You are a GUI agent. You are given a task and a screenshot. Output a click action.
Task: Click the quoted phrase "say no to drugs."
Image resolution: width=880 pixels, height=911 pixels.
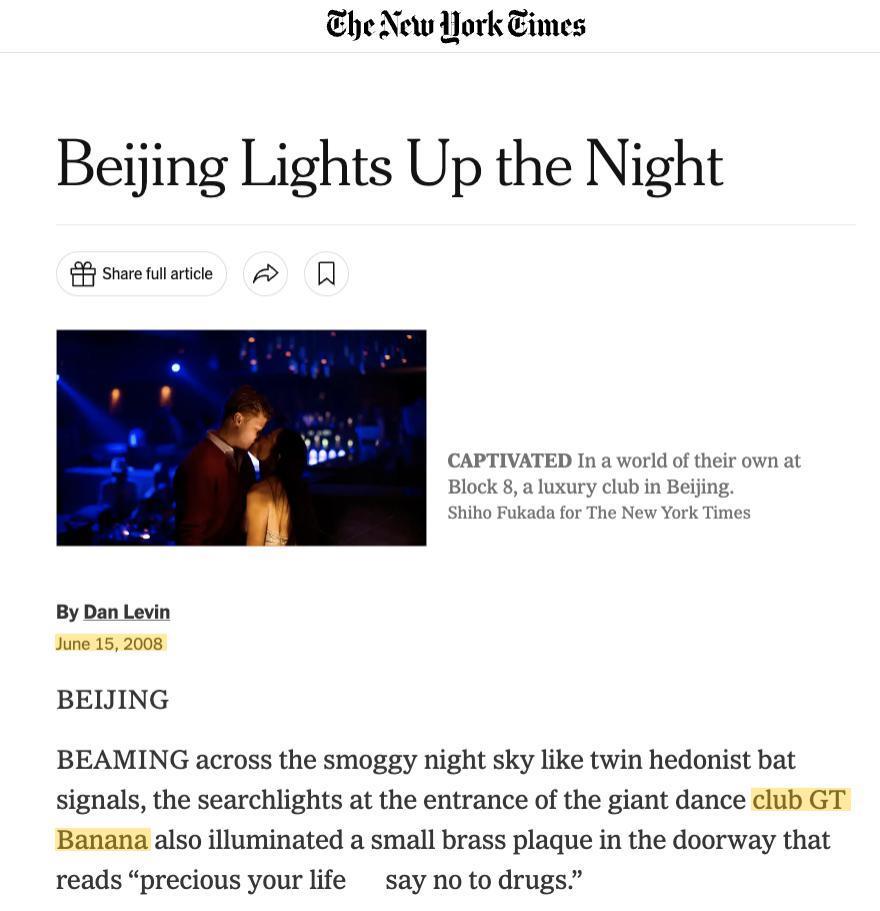[483, 880]
